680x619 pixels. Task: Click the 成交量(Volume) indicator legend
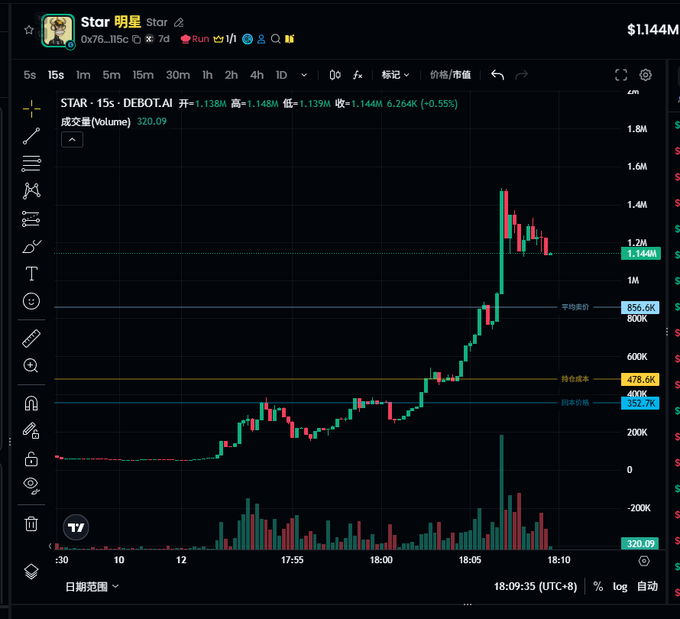tap(95, 122)
